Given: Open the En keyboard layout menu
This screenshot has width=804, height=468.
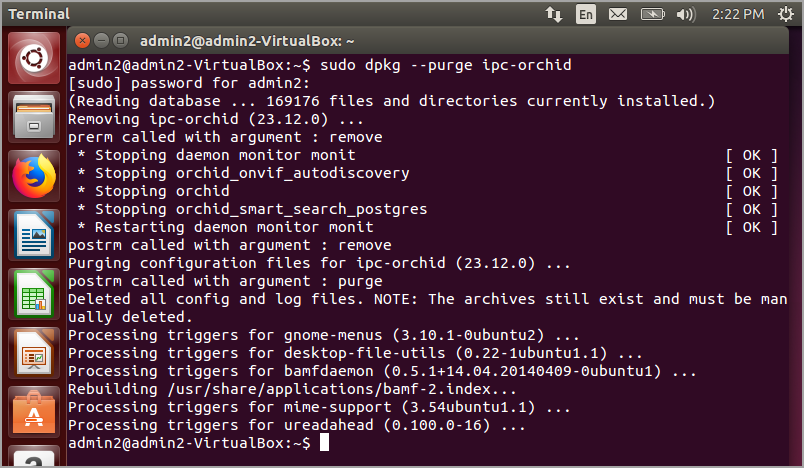Looking at the screenshot, I should coord(585,14).
